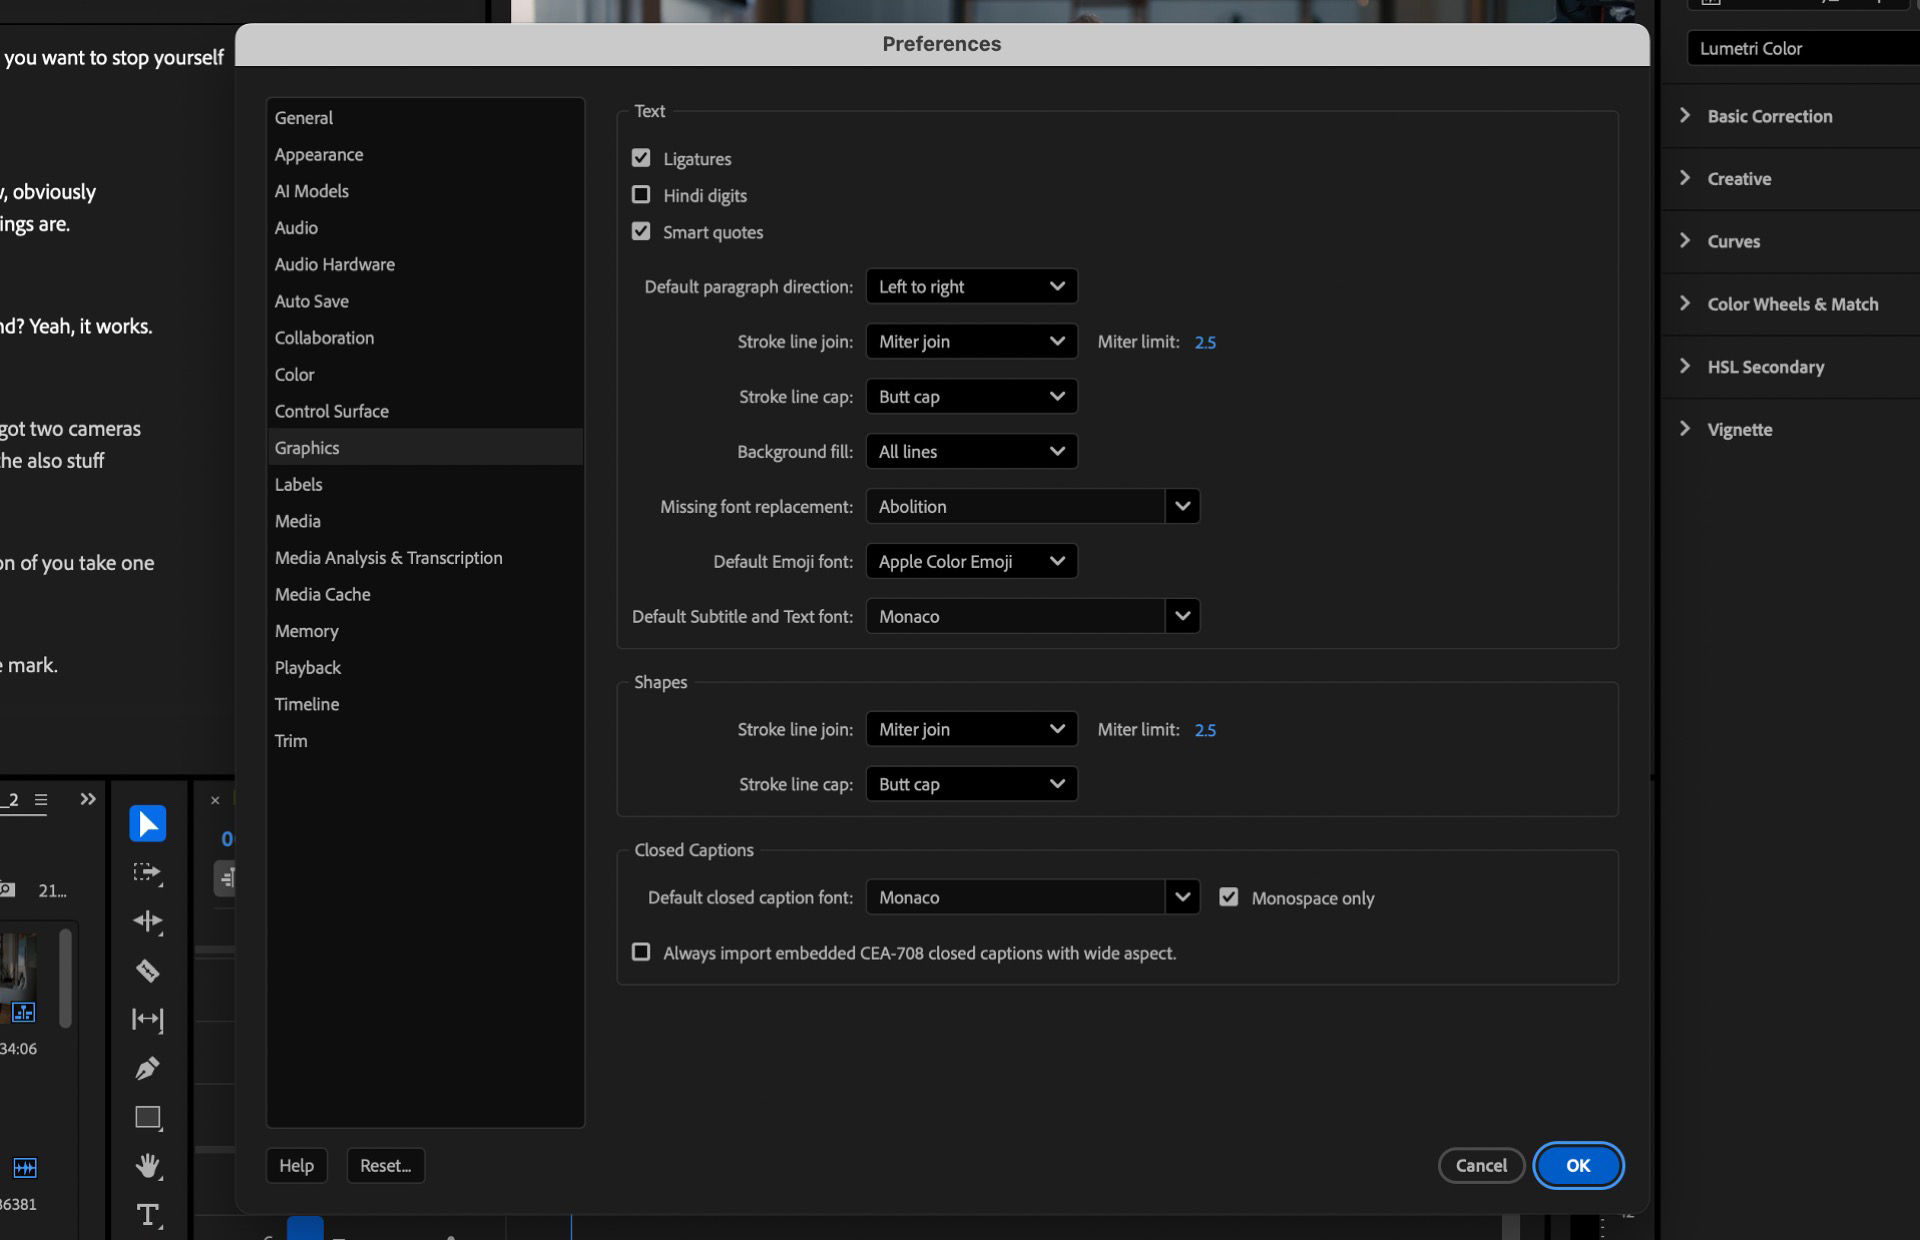This screenshot has height=1240, width=1920.
Task: Open Default closed caption font dropdown arrow
Action: point(1182,898)
